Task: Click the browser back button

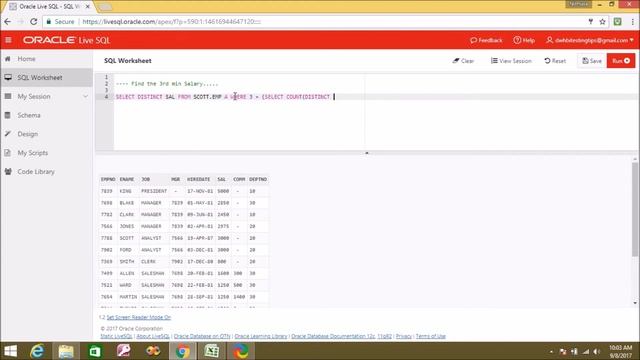Action: [8, 22]
